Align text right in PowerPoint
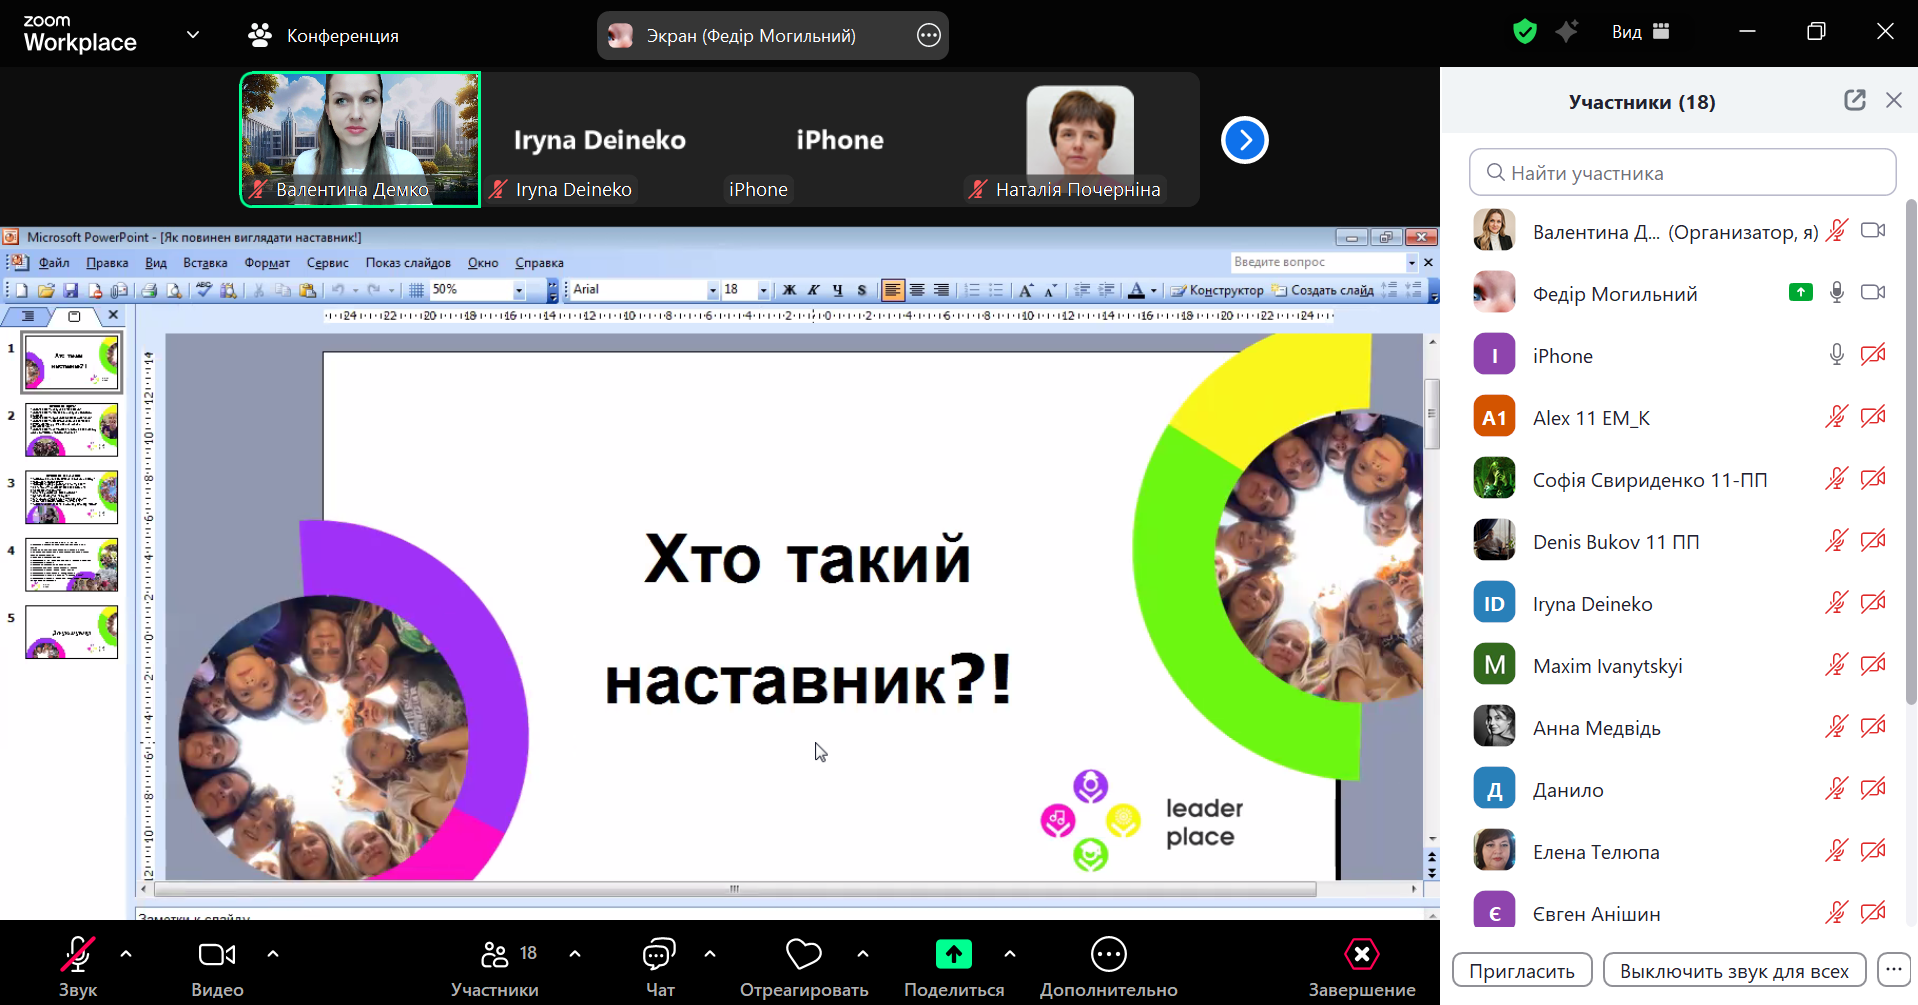Viewport: 1918px width, 1005px height. coord(941,290)
